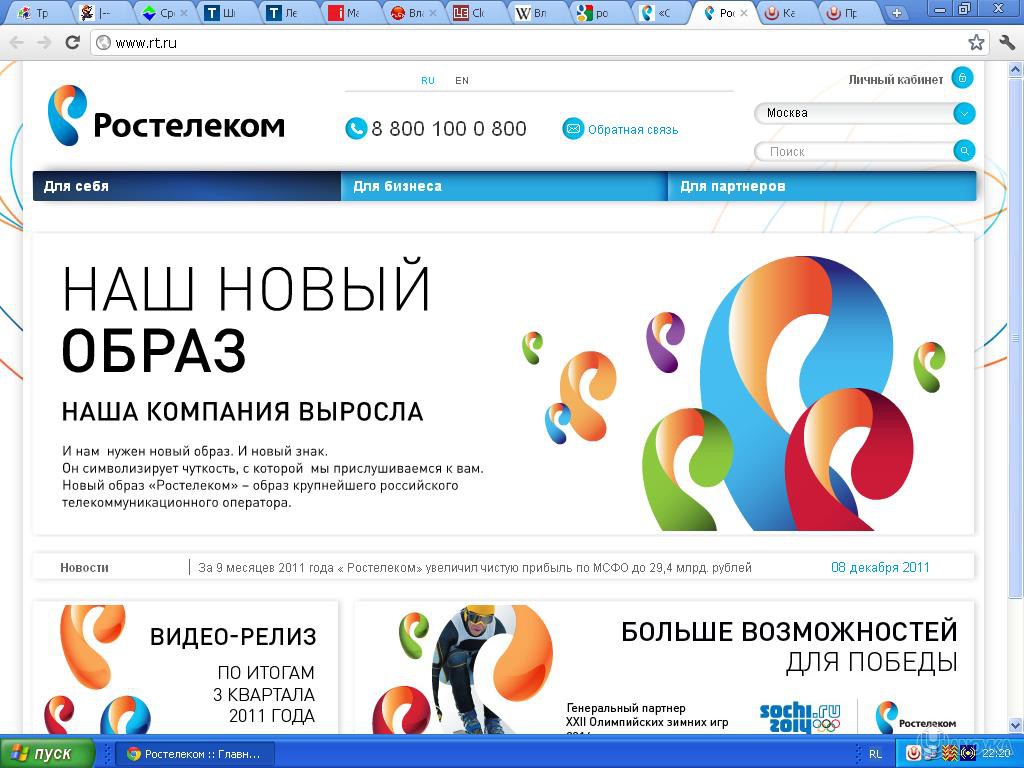Reload the page with the refresh icon
This screenshot has height=768, width=1024.
click(x=72, y=43)
